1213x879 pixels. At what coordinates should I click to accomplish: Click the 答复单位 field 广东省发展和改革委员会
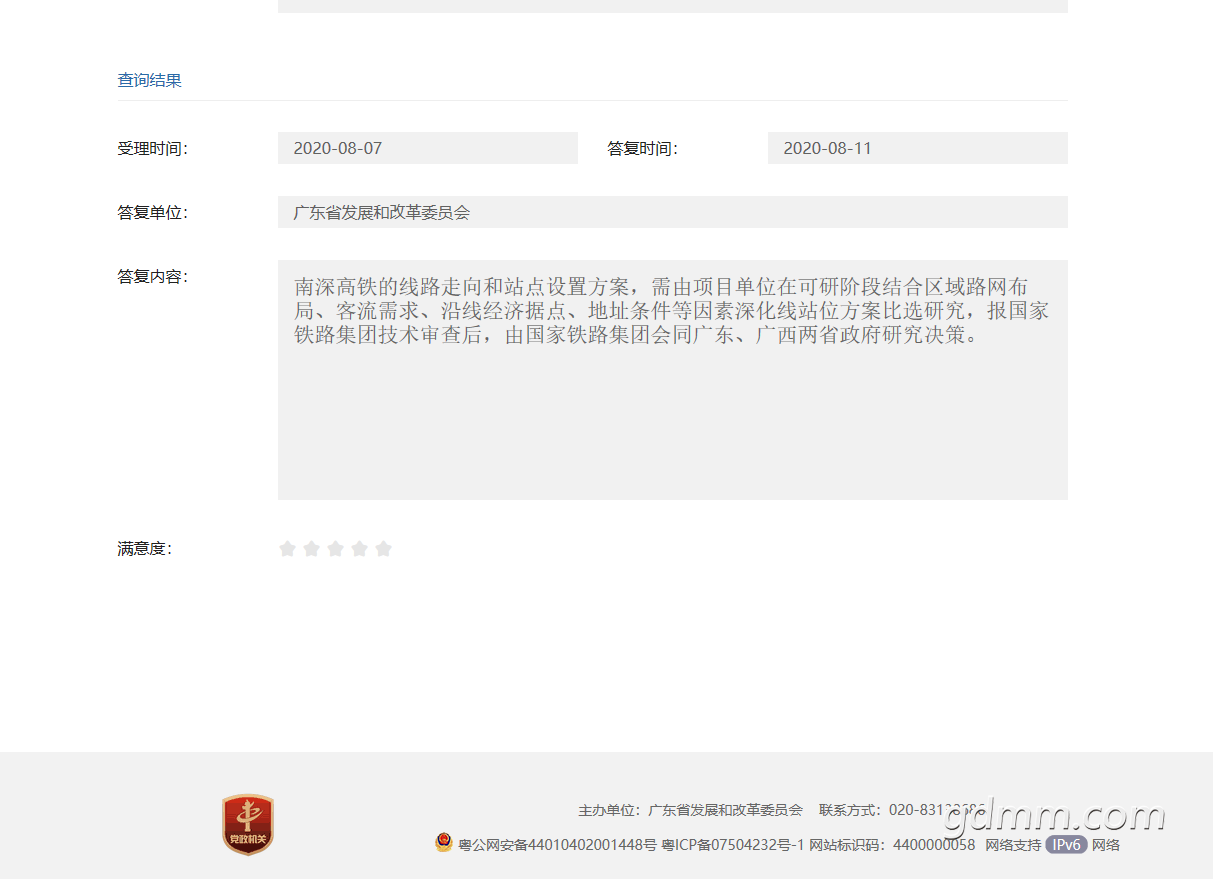click(673, 212)
